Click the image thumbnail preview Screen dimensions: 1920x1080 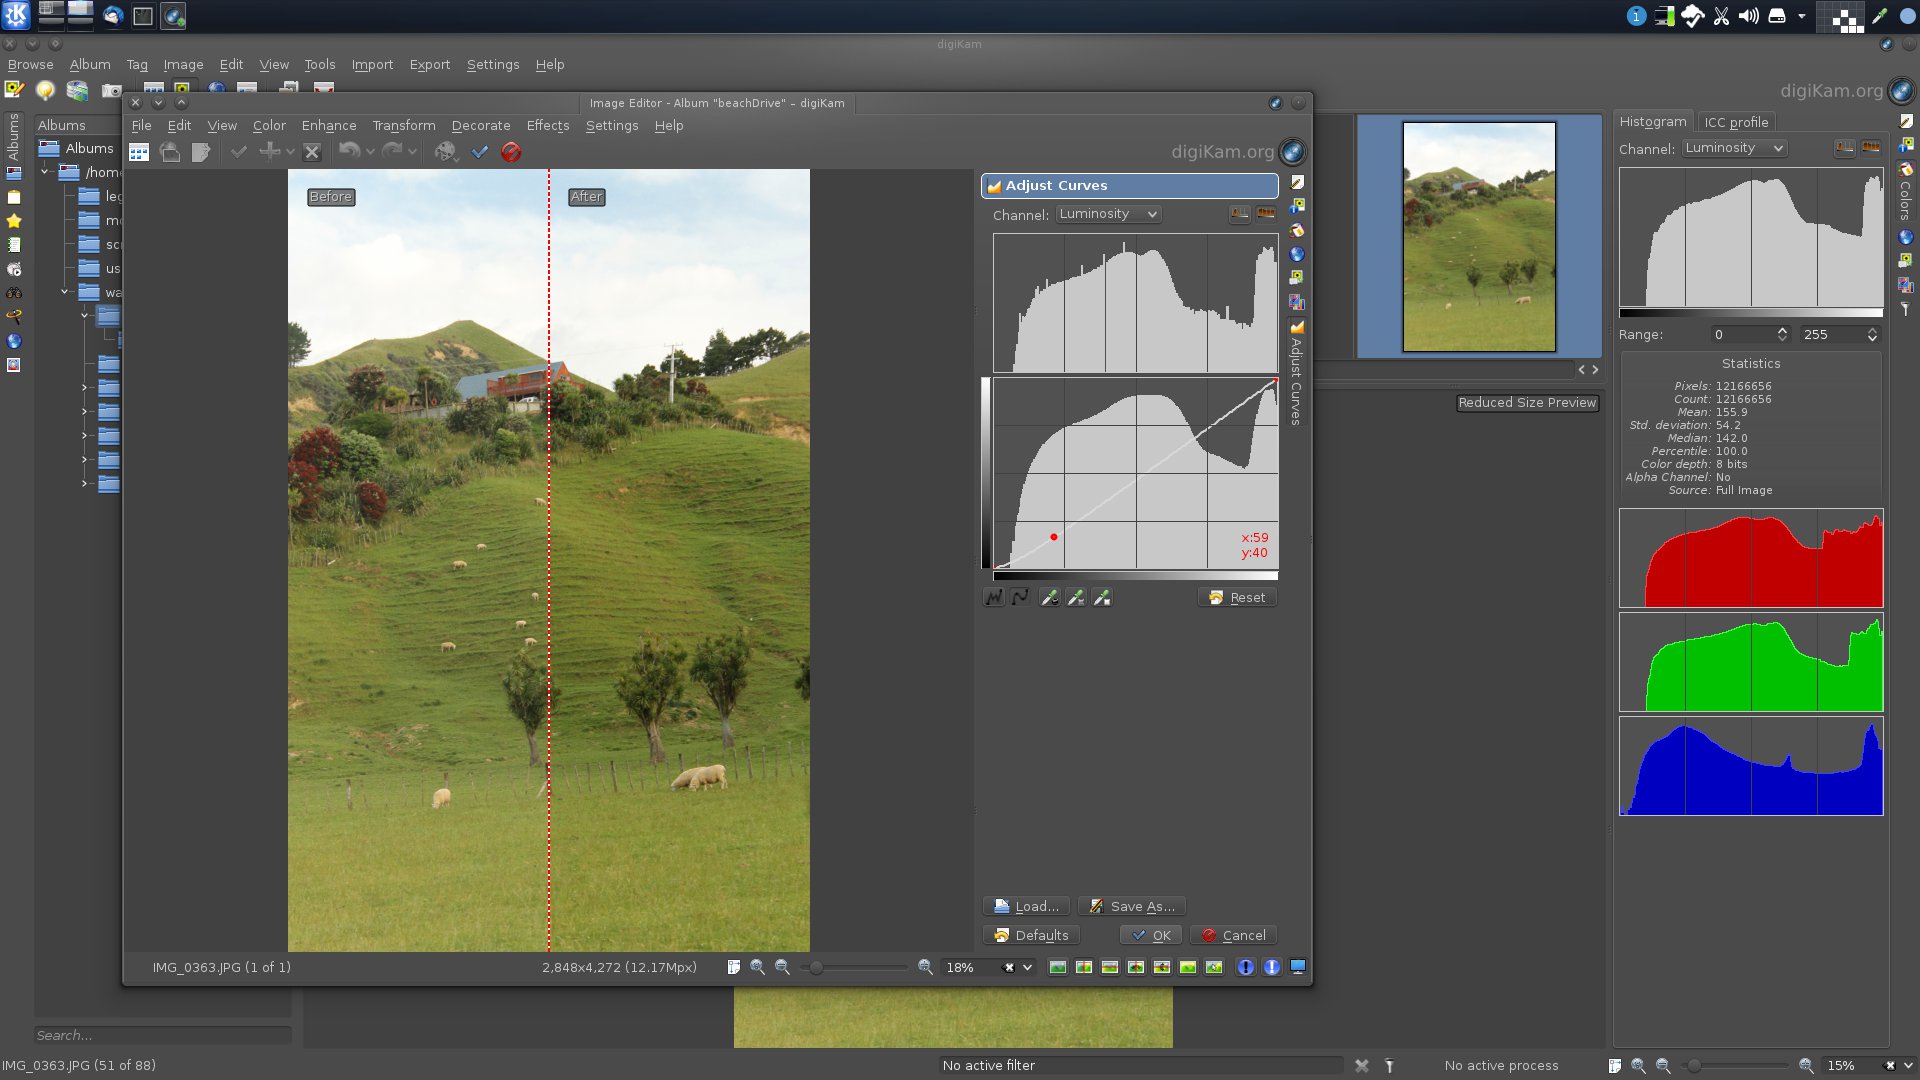[1478, 236]
